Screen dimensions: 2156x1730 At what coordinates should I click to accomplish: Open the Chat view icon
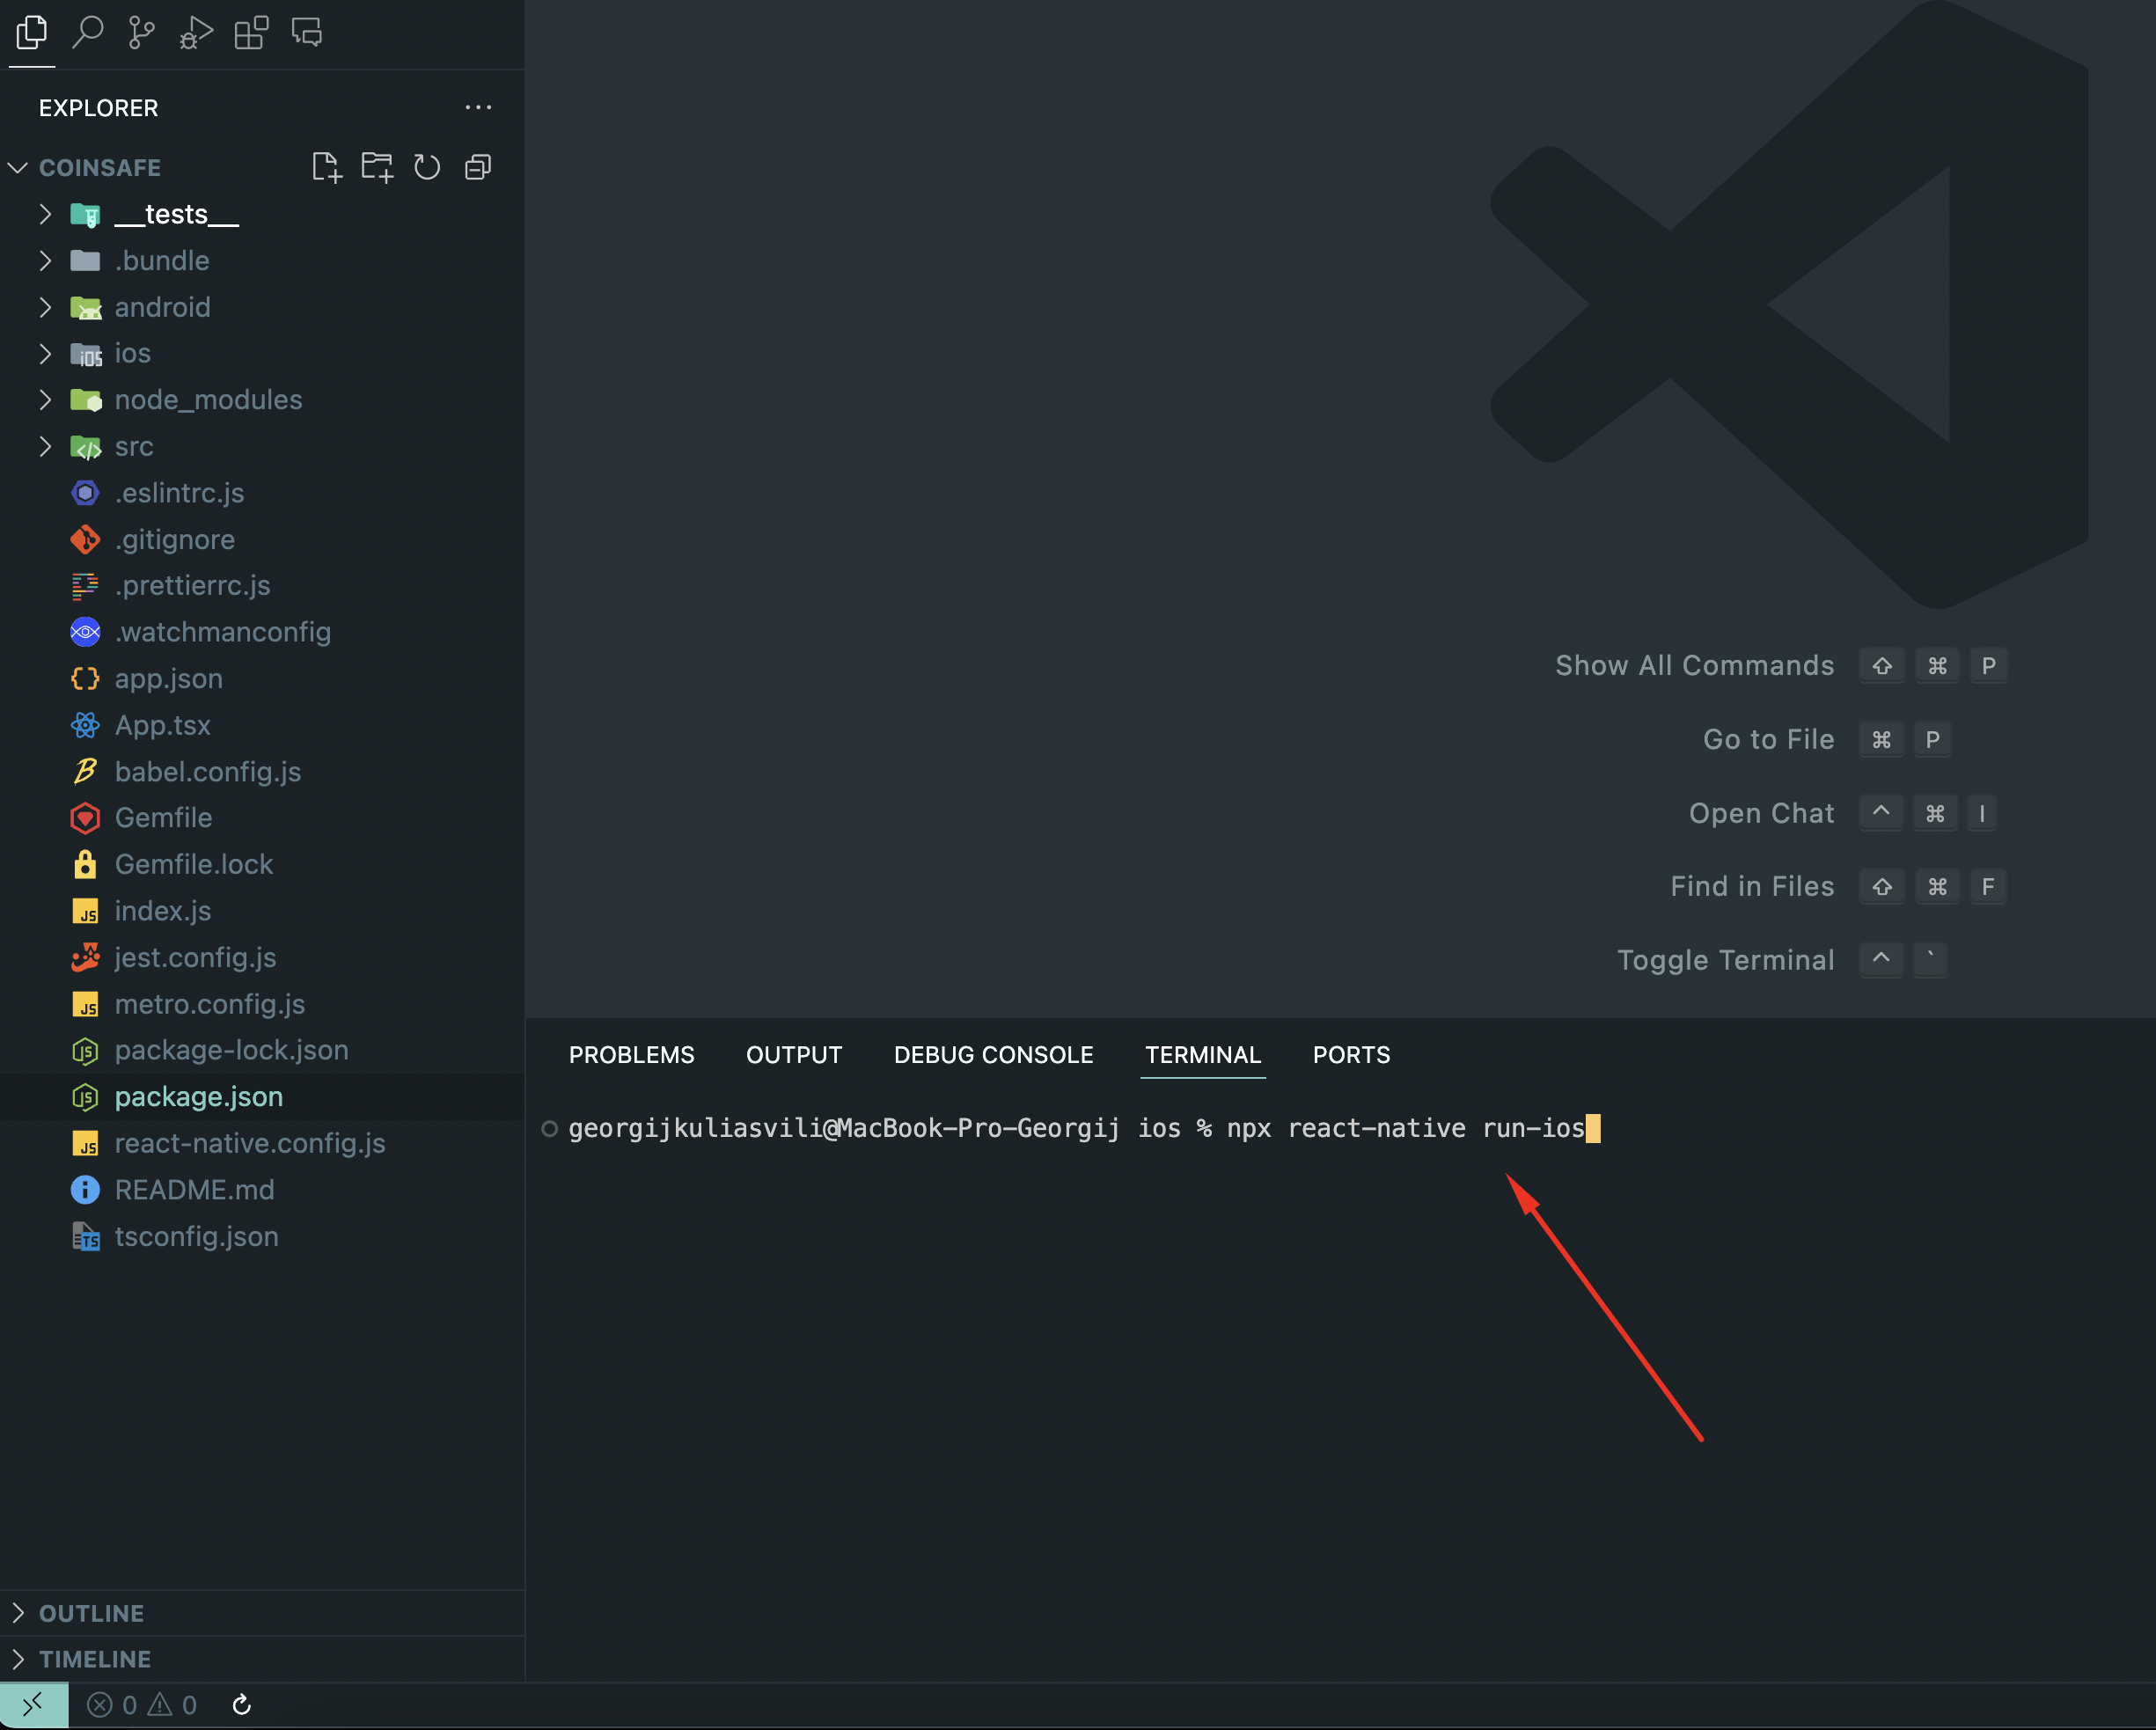pyautogui.click(x=307, y=33)
